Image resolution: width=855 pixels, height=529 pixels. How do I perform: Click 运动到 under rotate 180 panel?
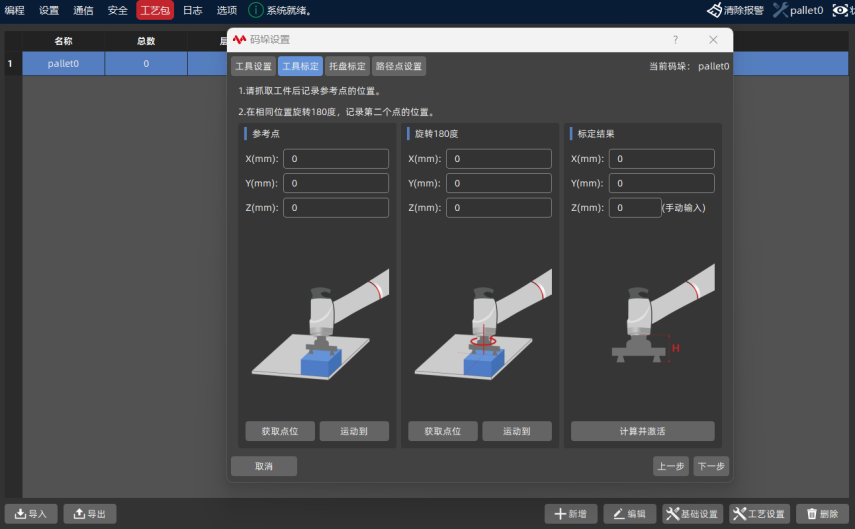[x=517, y=431]
